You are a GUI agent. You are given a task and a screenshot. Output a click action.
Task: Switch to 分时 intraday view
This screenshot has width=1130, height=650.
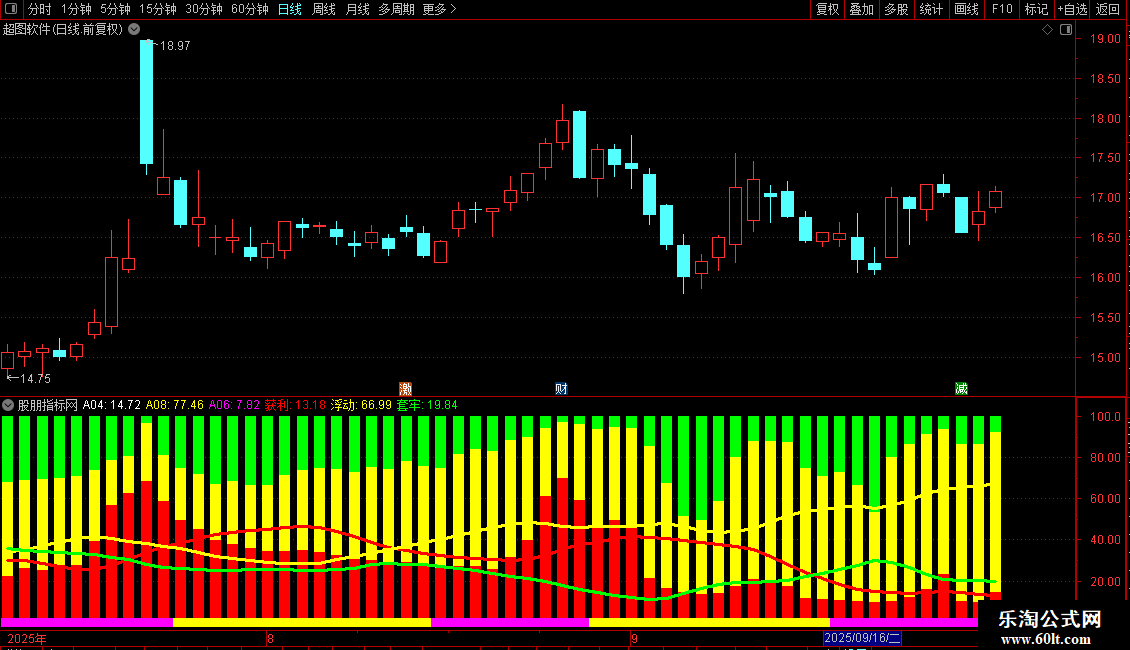point(40,9)
